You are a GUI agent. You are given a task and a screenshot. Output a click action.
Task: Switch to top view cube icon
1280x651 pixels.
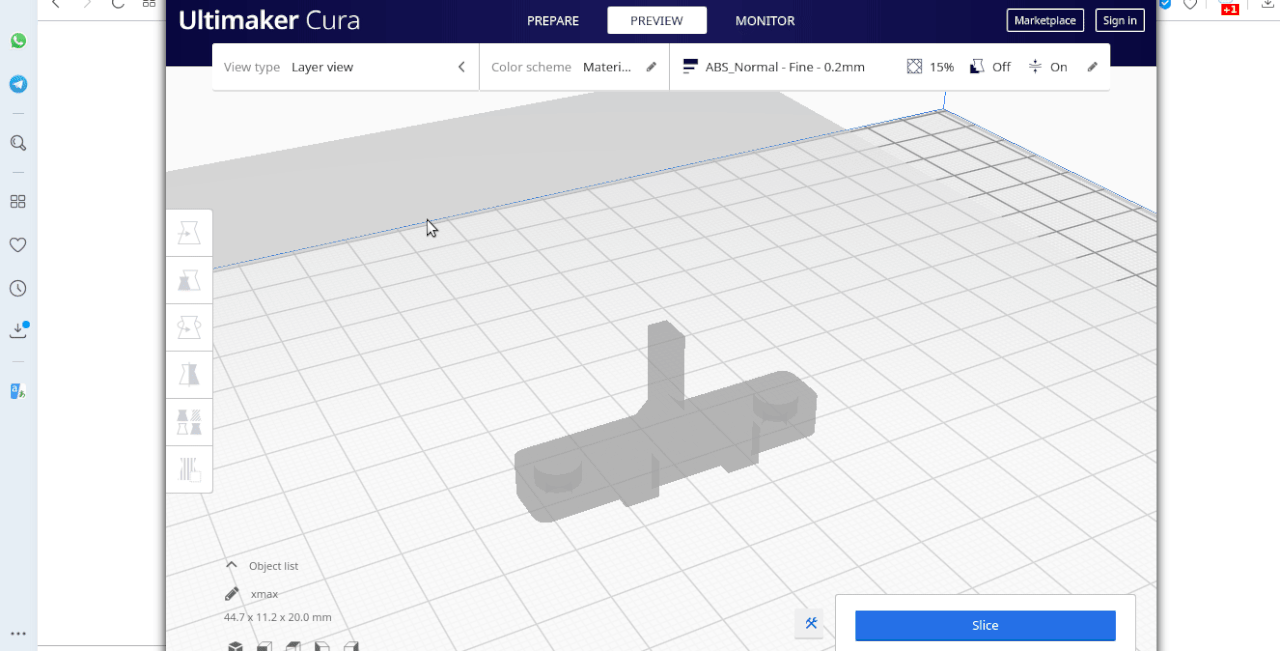pos(293,647)
